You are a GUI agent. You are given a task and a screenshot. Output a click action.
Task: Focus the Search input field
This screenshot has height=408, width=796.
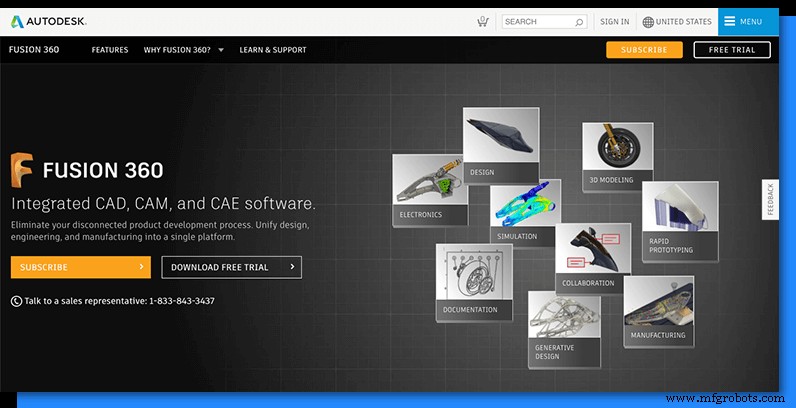point(538,21)
